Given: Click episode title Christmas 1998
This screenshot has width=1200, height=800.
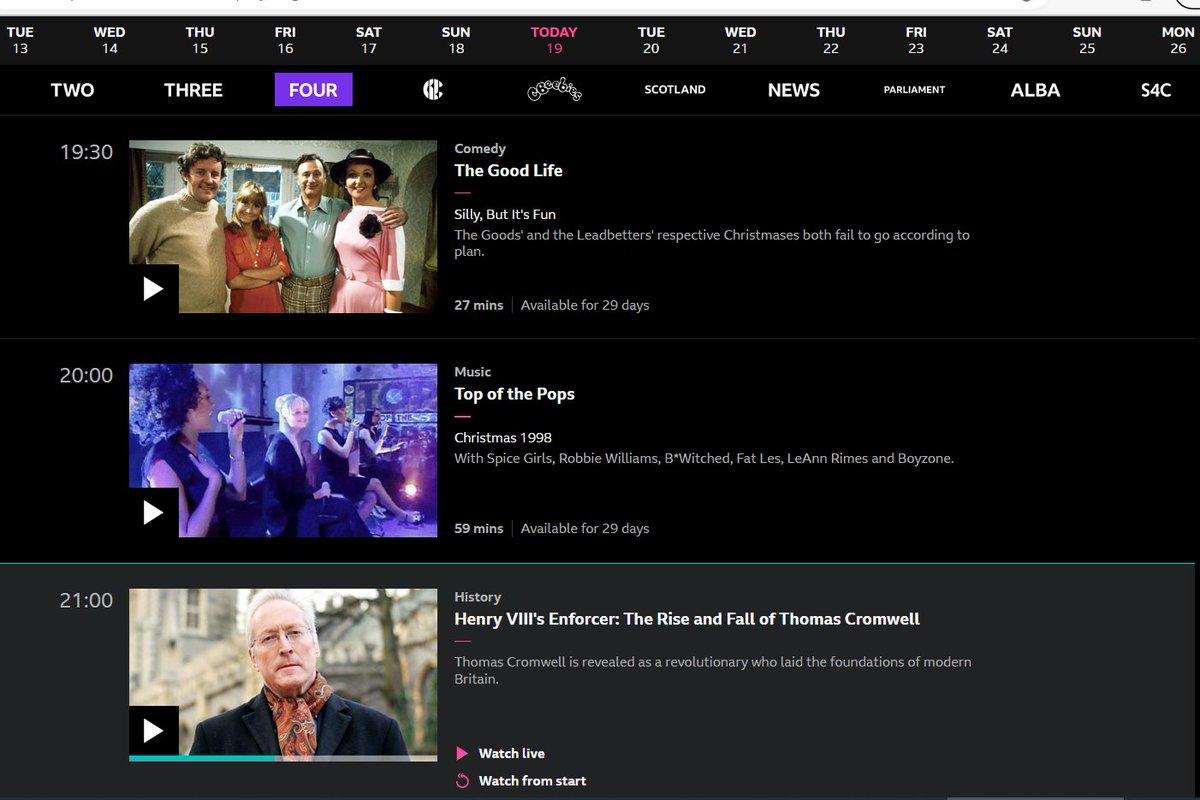Looking at the screenshot, I should click(503, 438).
